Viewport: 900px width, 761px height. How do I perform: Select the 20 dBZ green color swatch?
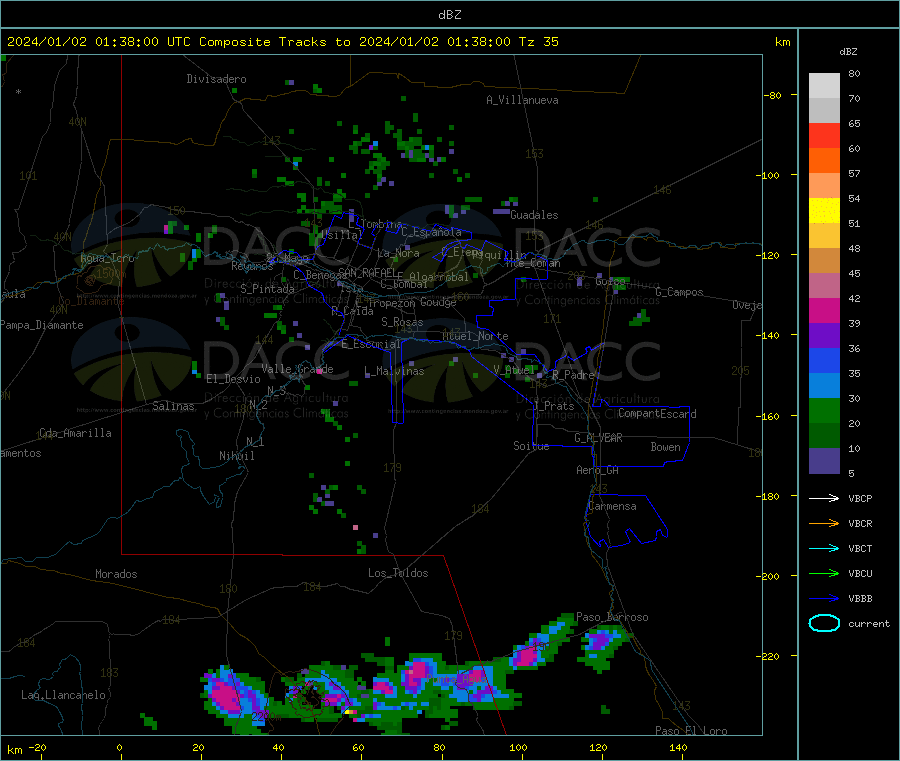point(824,410)
